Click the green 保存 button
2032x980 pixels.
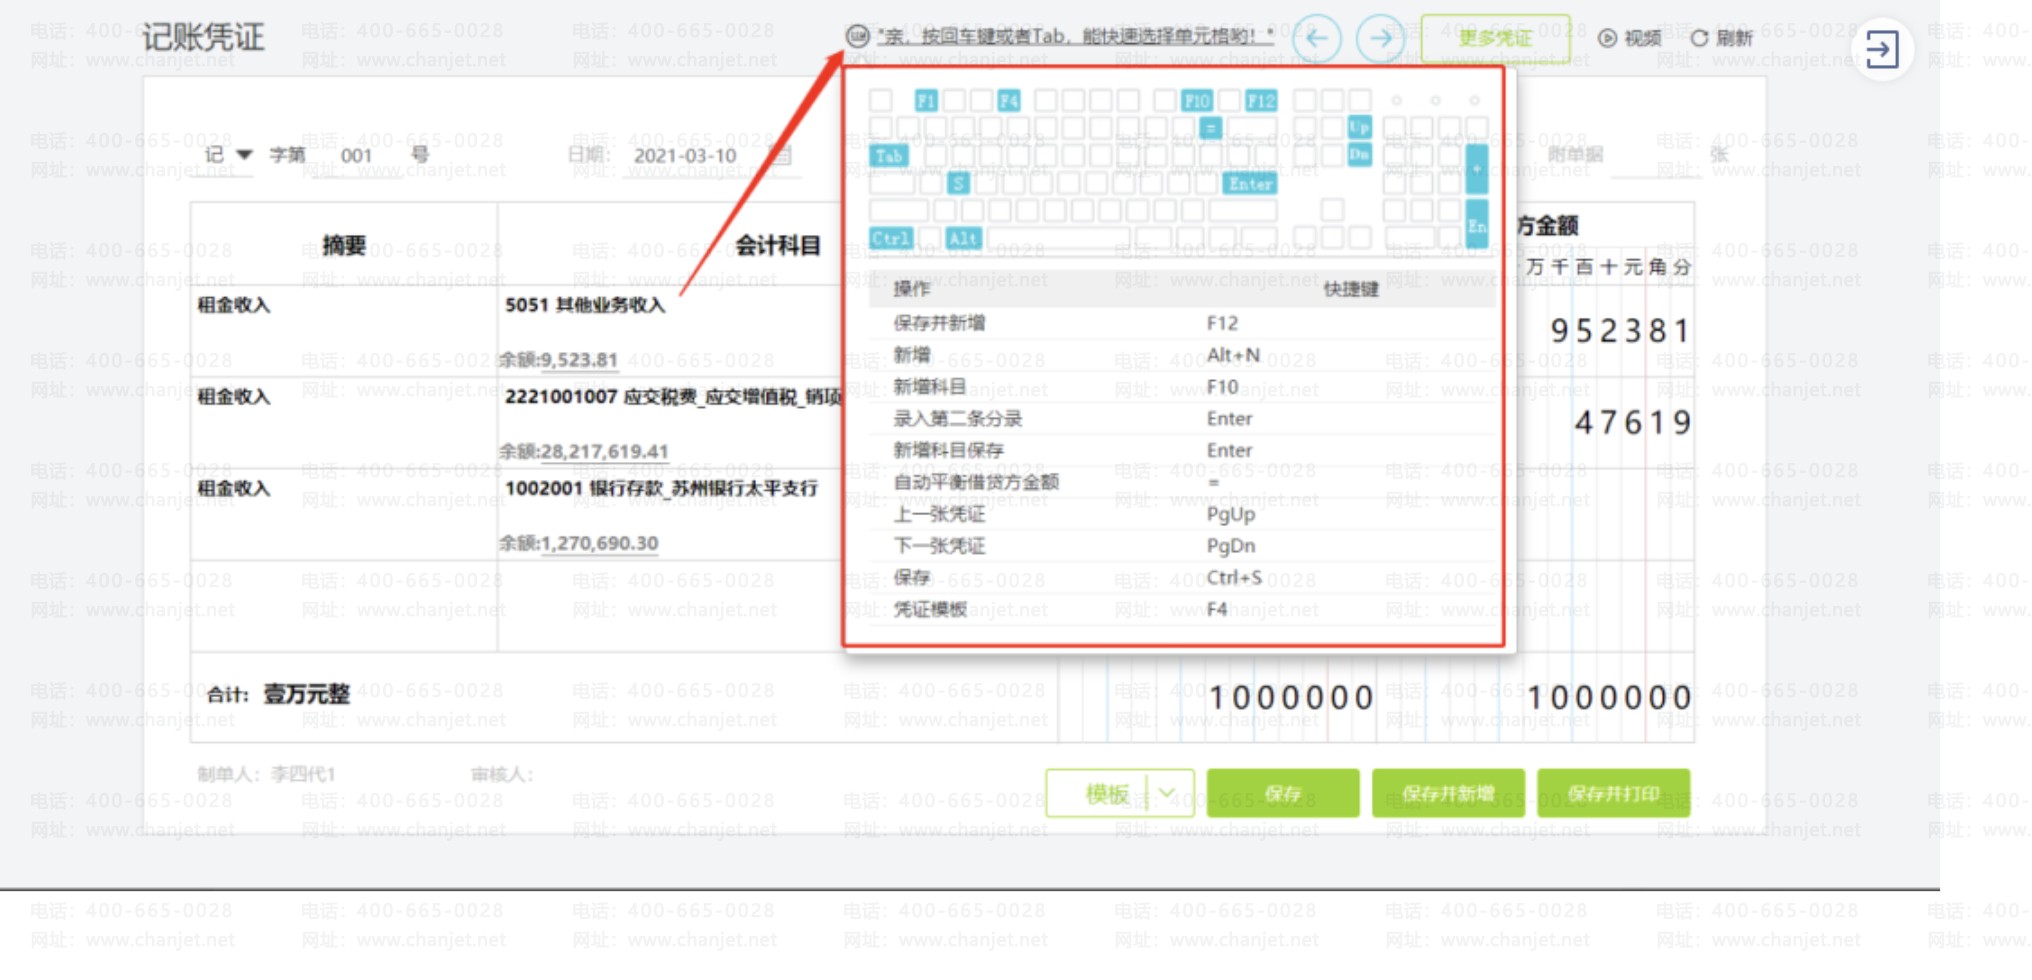[1283, 793]
